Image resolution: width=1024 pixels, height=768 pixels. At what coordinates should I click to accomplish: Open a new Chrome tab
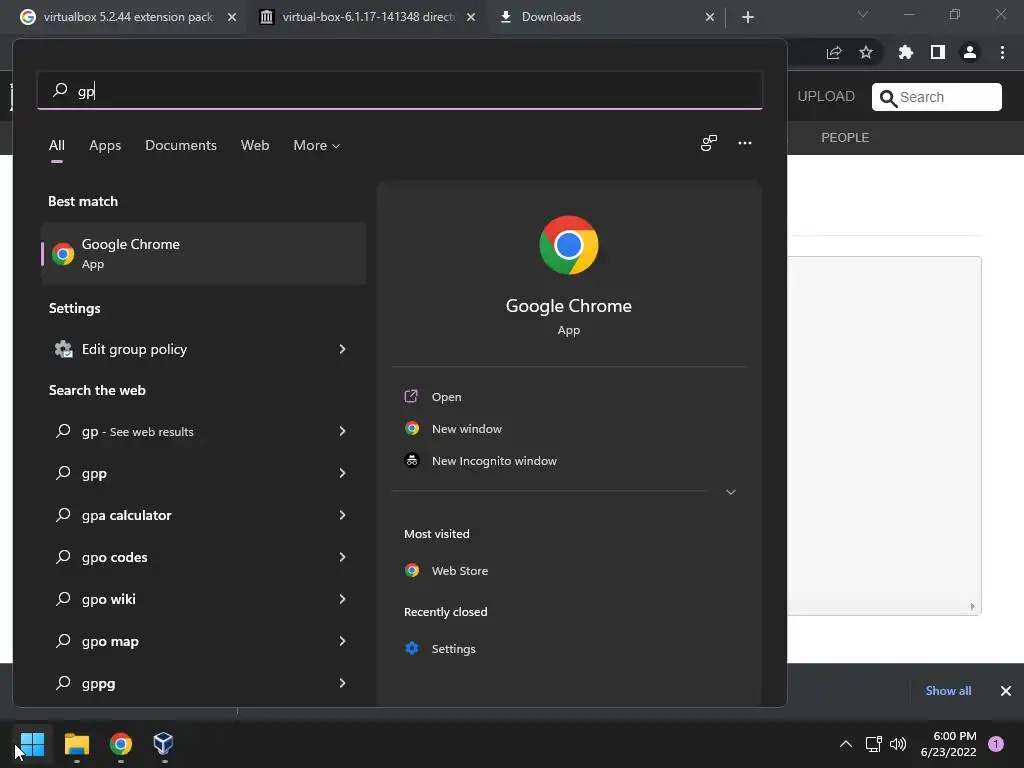(748, 17)
